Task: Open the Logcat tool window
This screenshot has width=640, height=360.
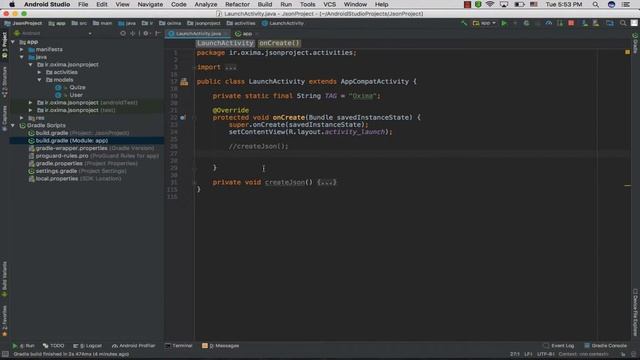Action: tap(87, 346)
